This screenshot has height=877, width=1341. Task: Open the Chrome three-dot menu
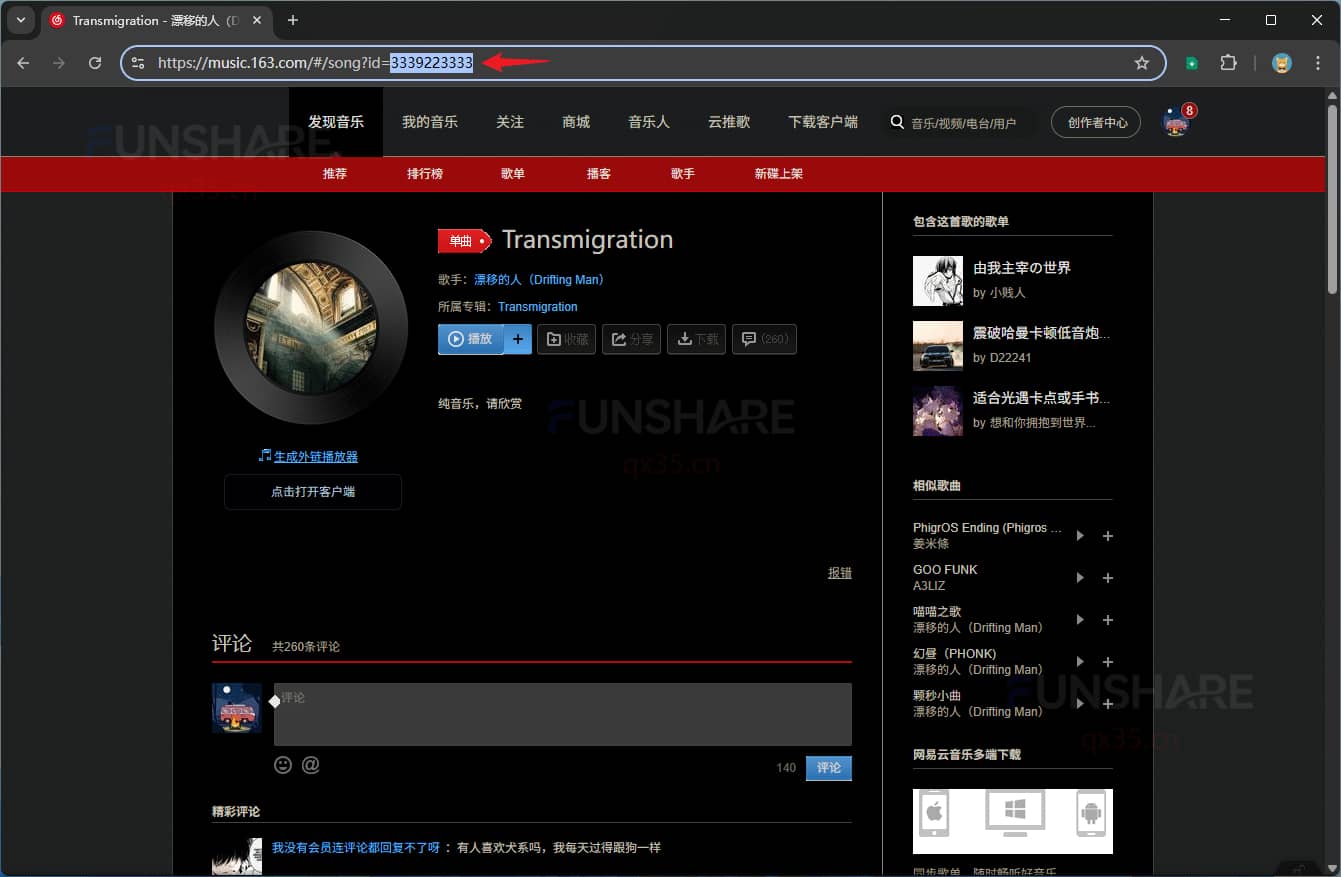tap(1318, 62)
